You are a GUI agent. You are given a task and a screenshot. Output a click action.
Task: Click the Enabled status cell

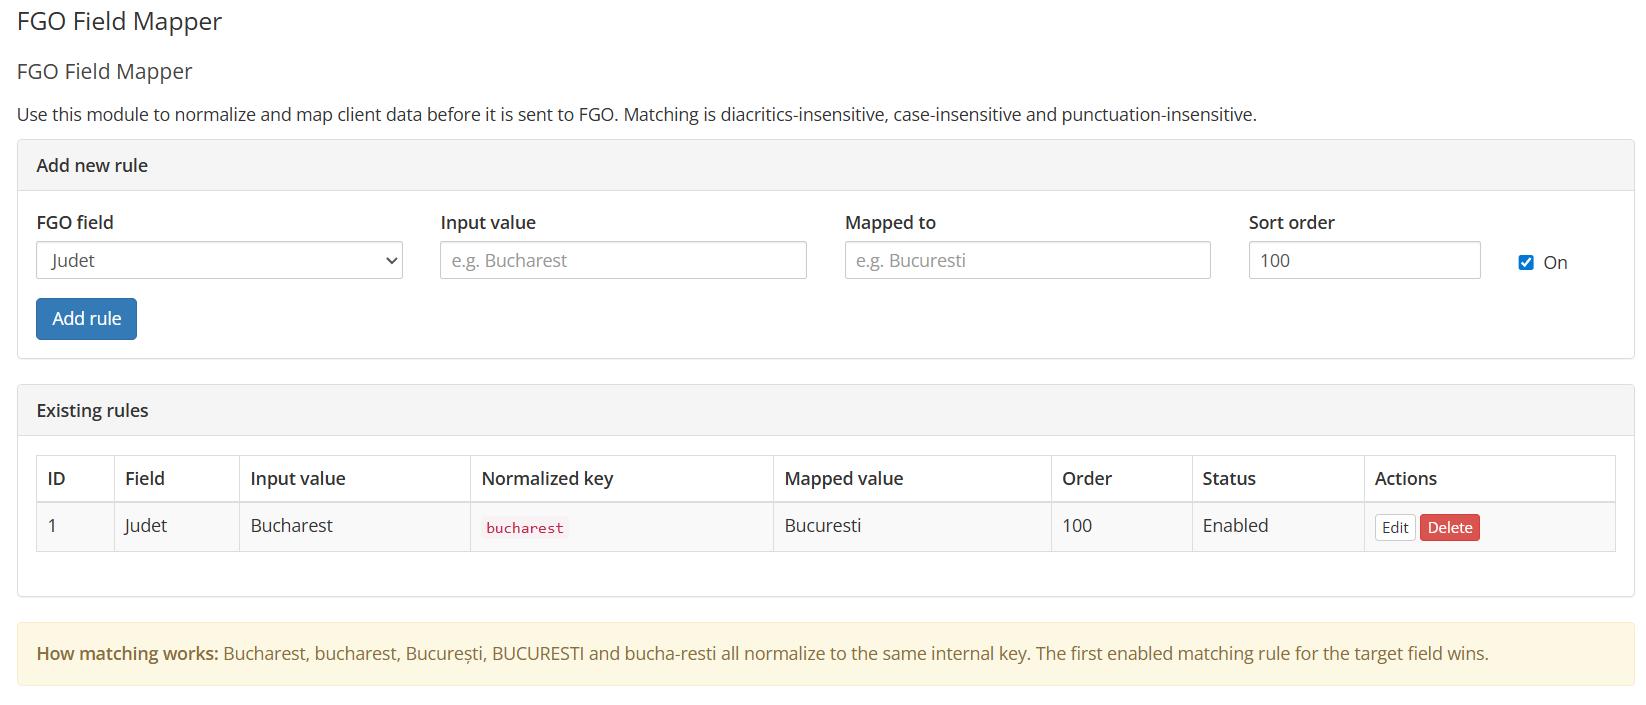click(1235, 526)
